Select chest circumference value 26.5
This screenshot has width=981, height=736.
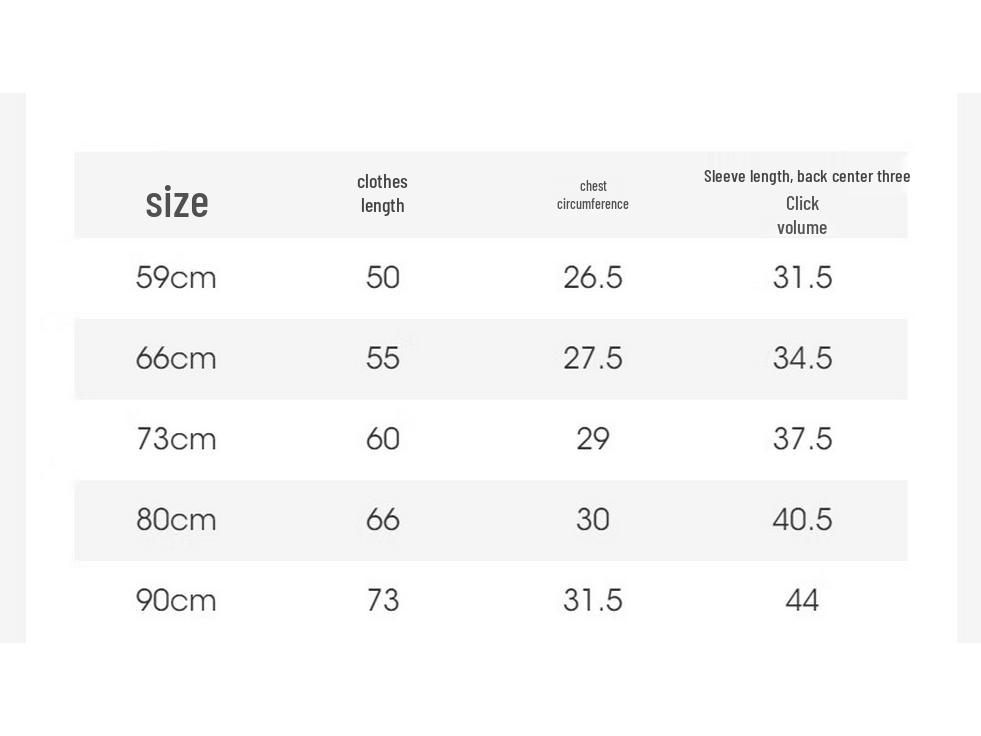tap(592, 277)
